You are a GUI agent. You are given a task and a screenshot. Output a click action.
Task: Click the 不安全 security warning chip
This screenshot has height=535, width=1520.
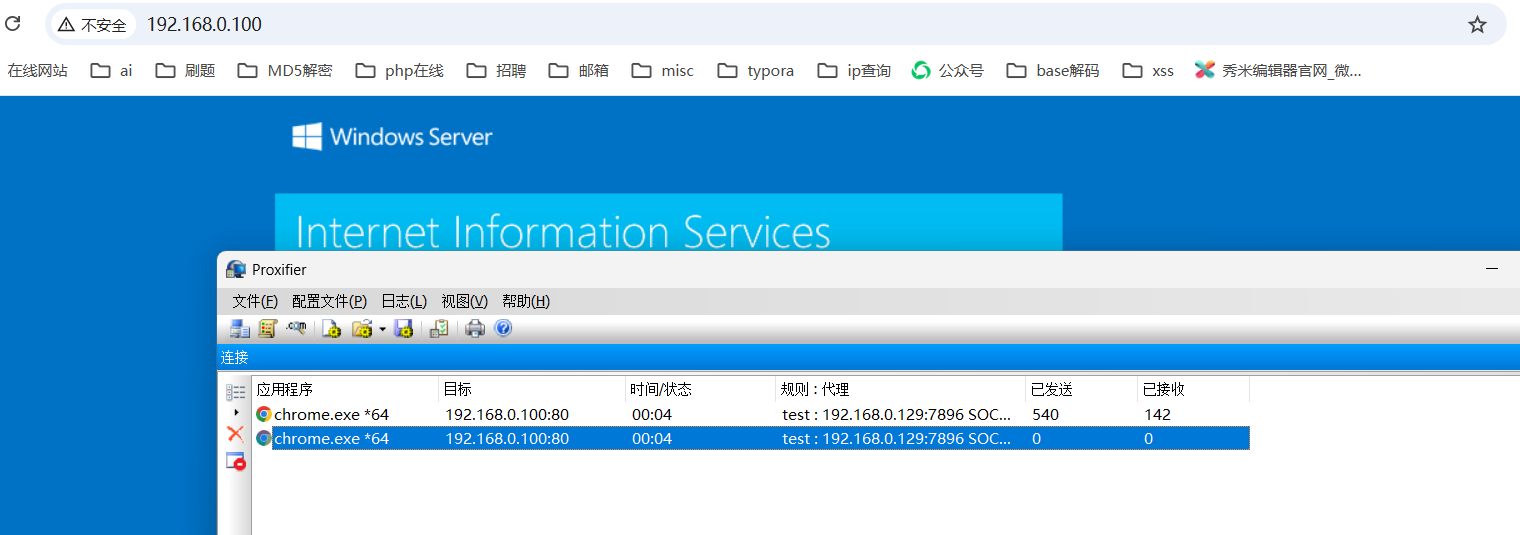pos(92,24)
